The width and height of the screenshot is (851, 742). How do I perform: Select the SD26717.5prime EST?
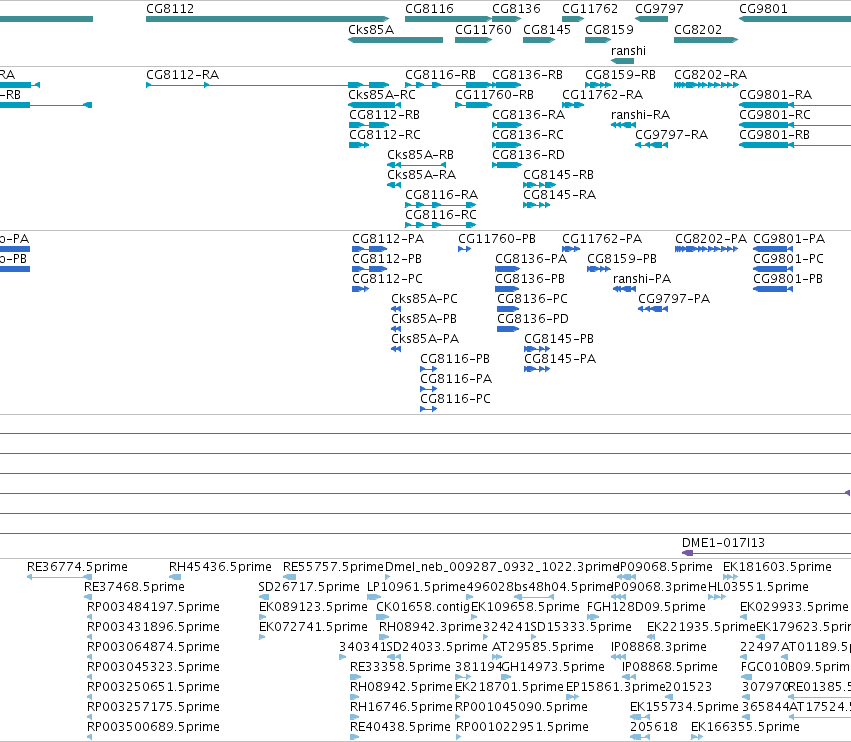coord(262,597)
